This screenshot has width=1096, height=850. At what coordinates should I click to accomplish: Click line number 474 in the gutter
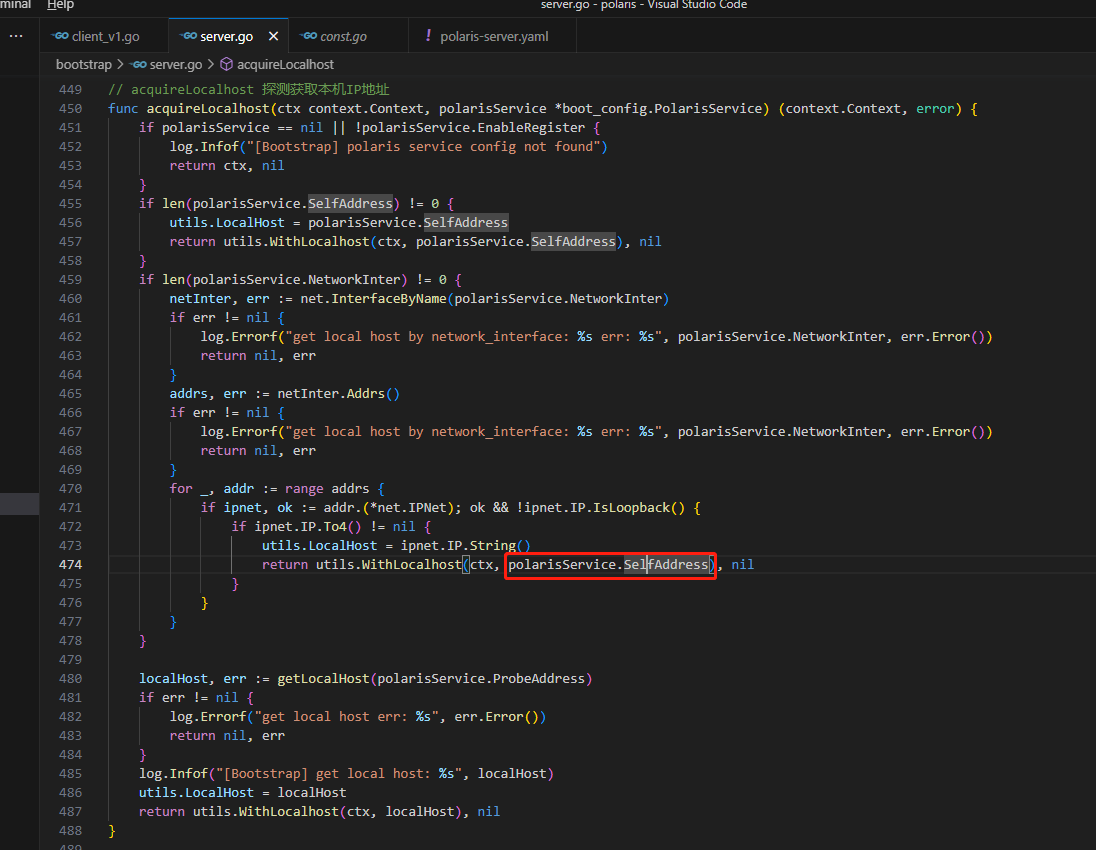click(x=71, y=564)
